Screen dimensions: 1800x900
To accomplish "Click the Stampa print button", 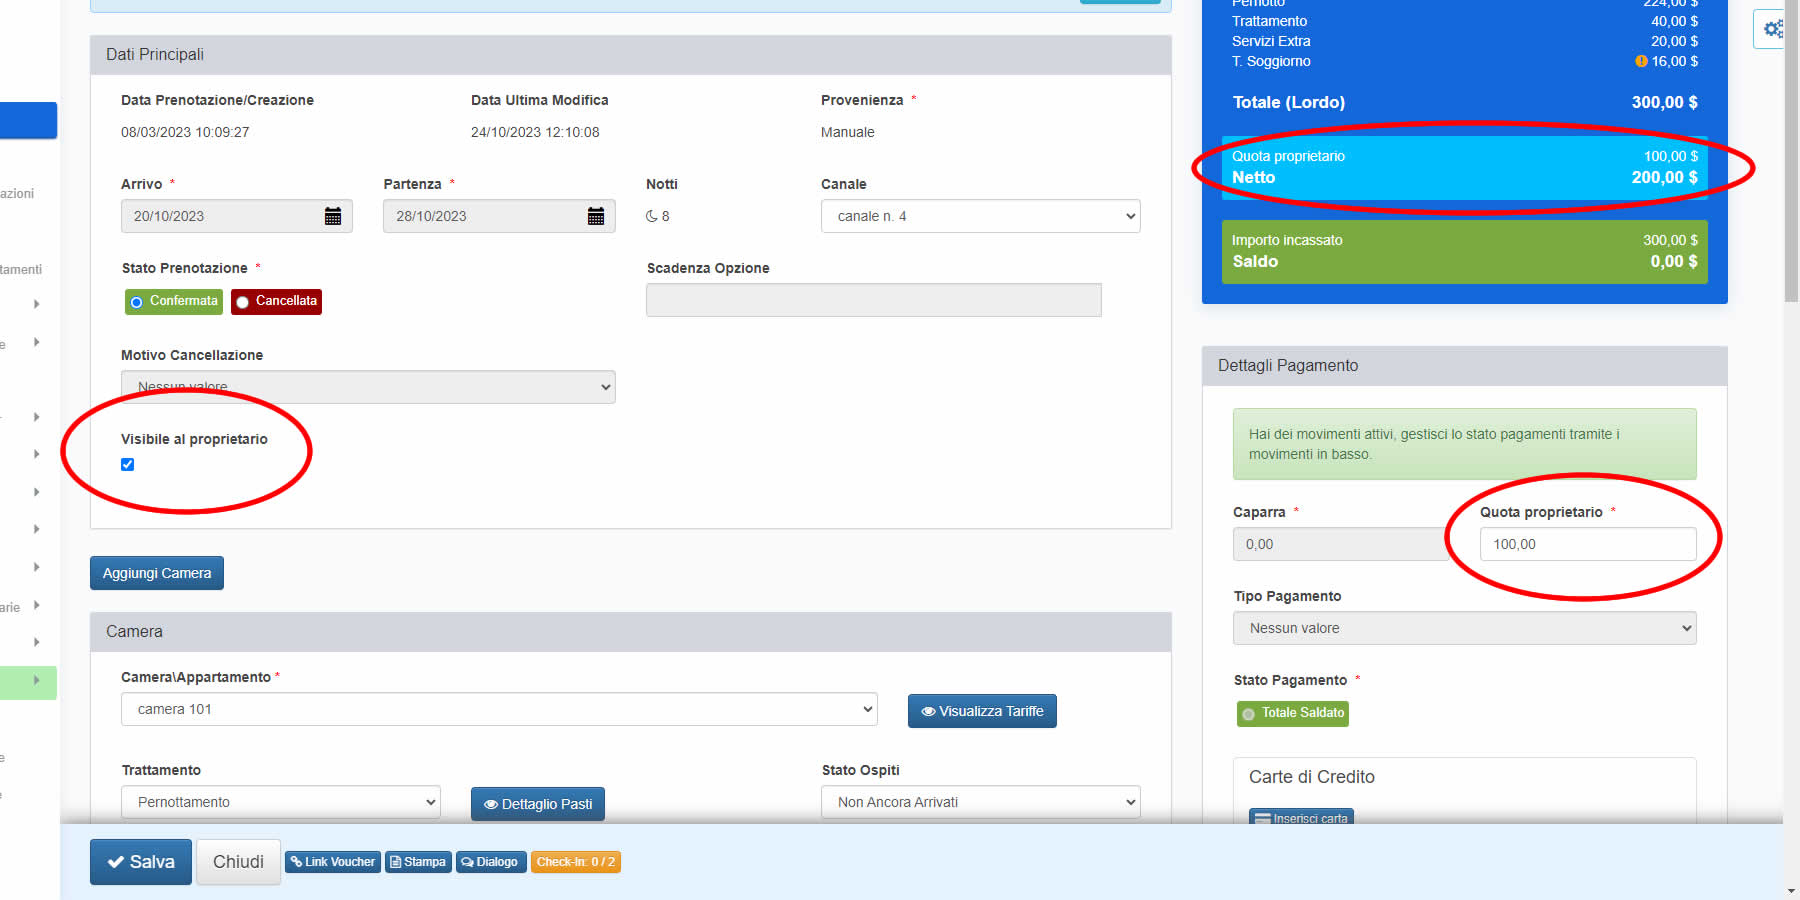I will 418,862.
